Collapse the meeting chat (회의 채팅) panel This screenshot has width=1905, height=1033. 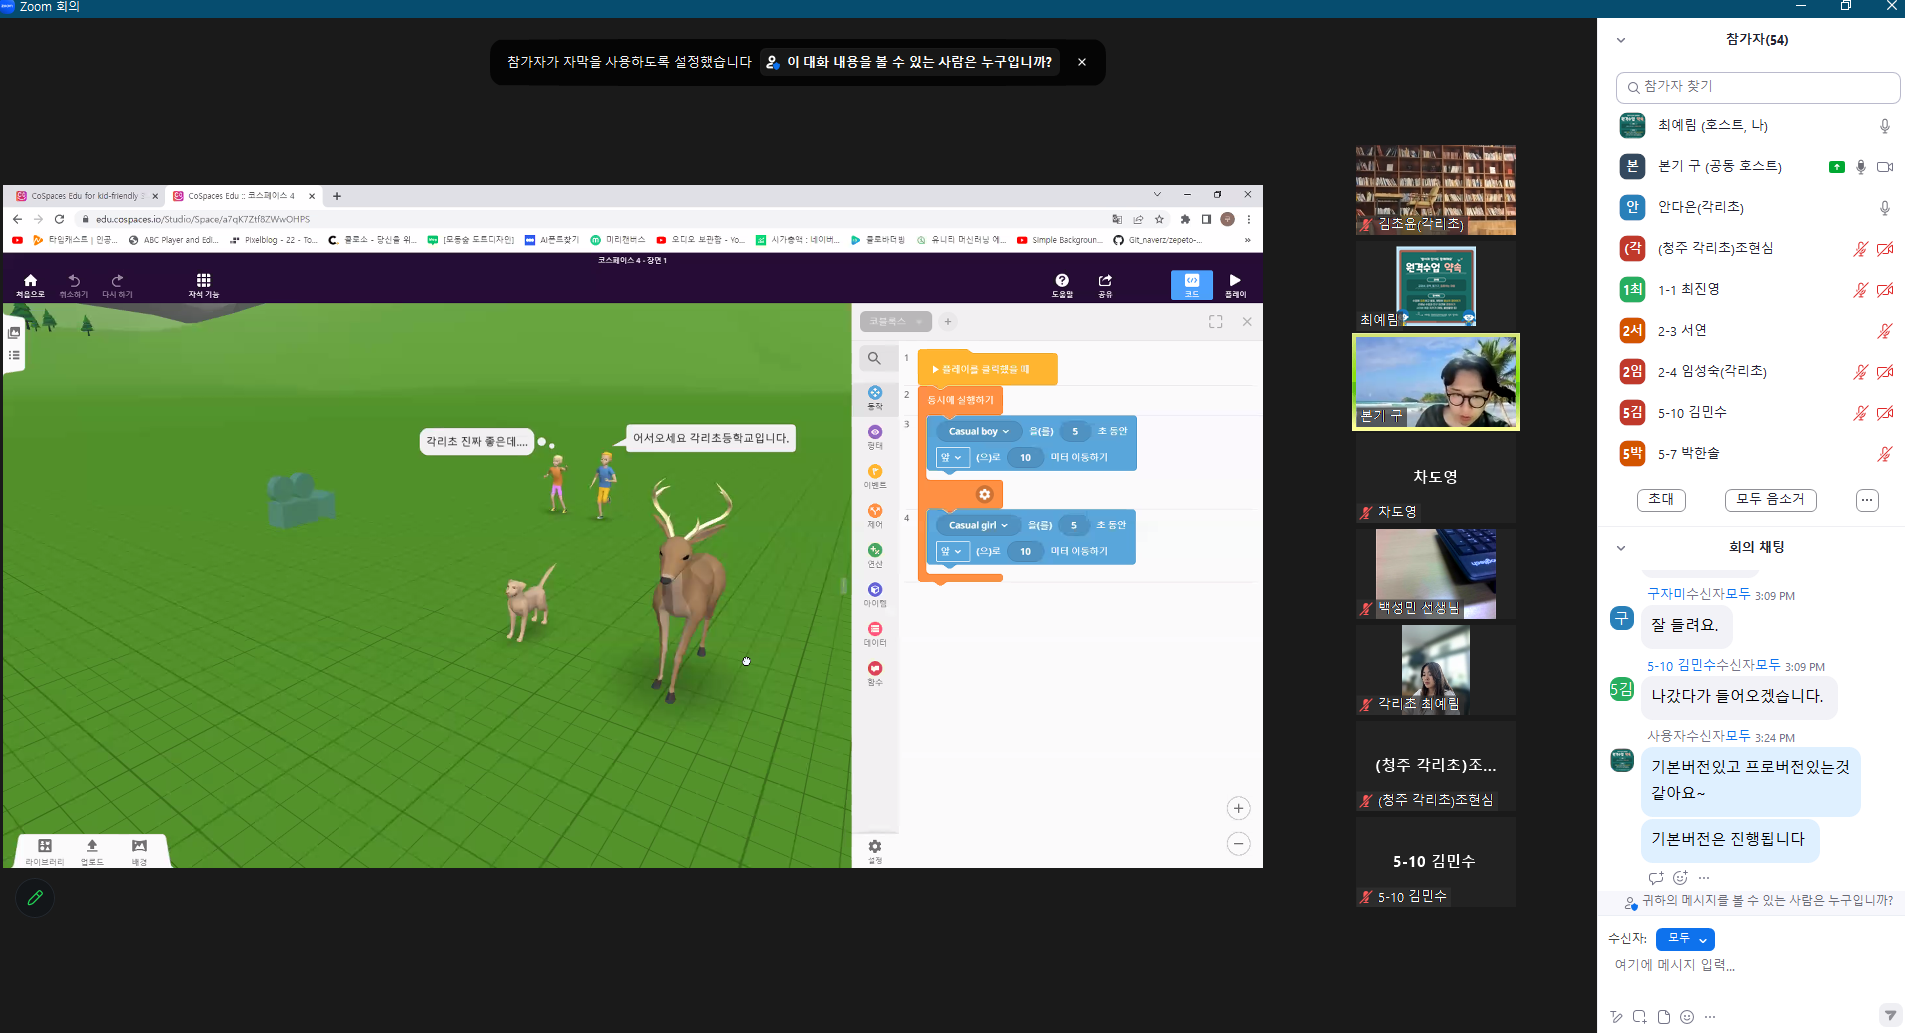point(1621,548)
